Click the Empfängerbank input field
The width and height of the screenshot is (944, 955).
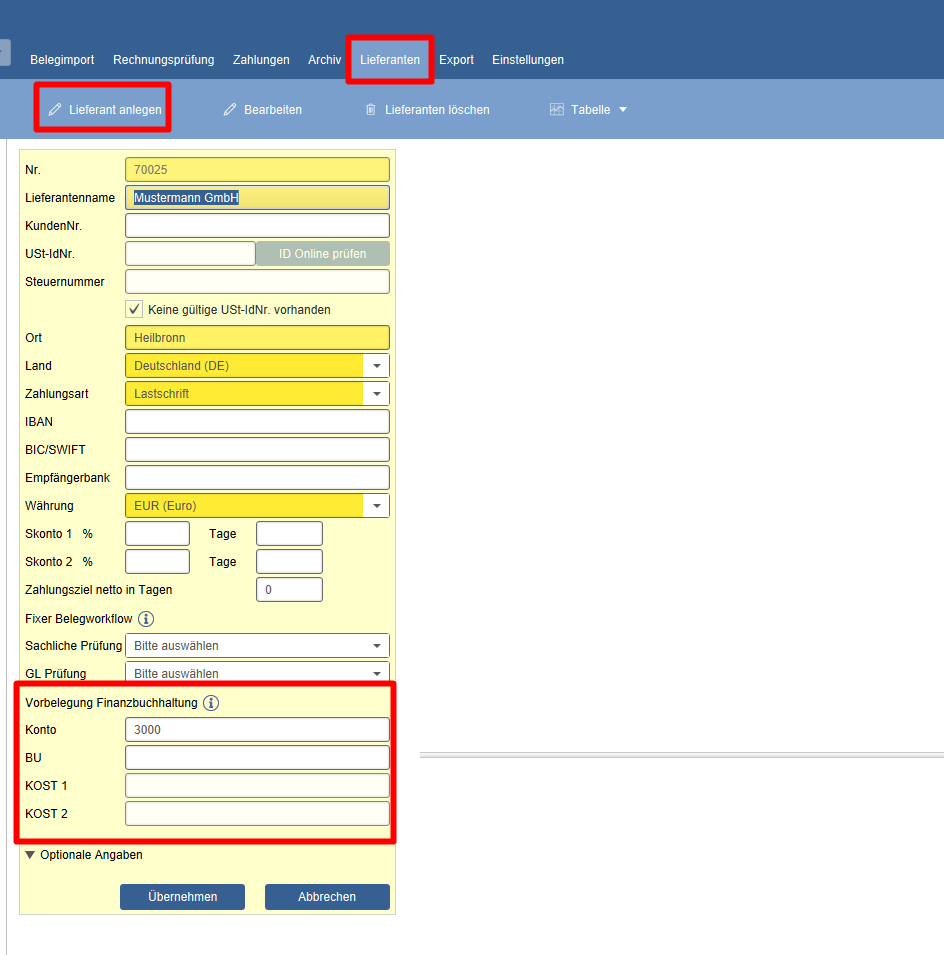tap(257, 478)
